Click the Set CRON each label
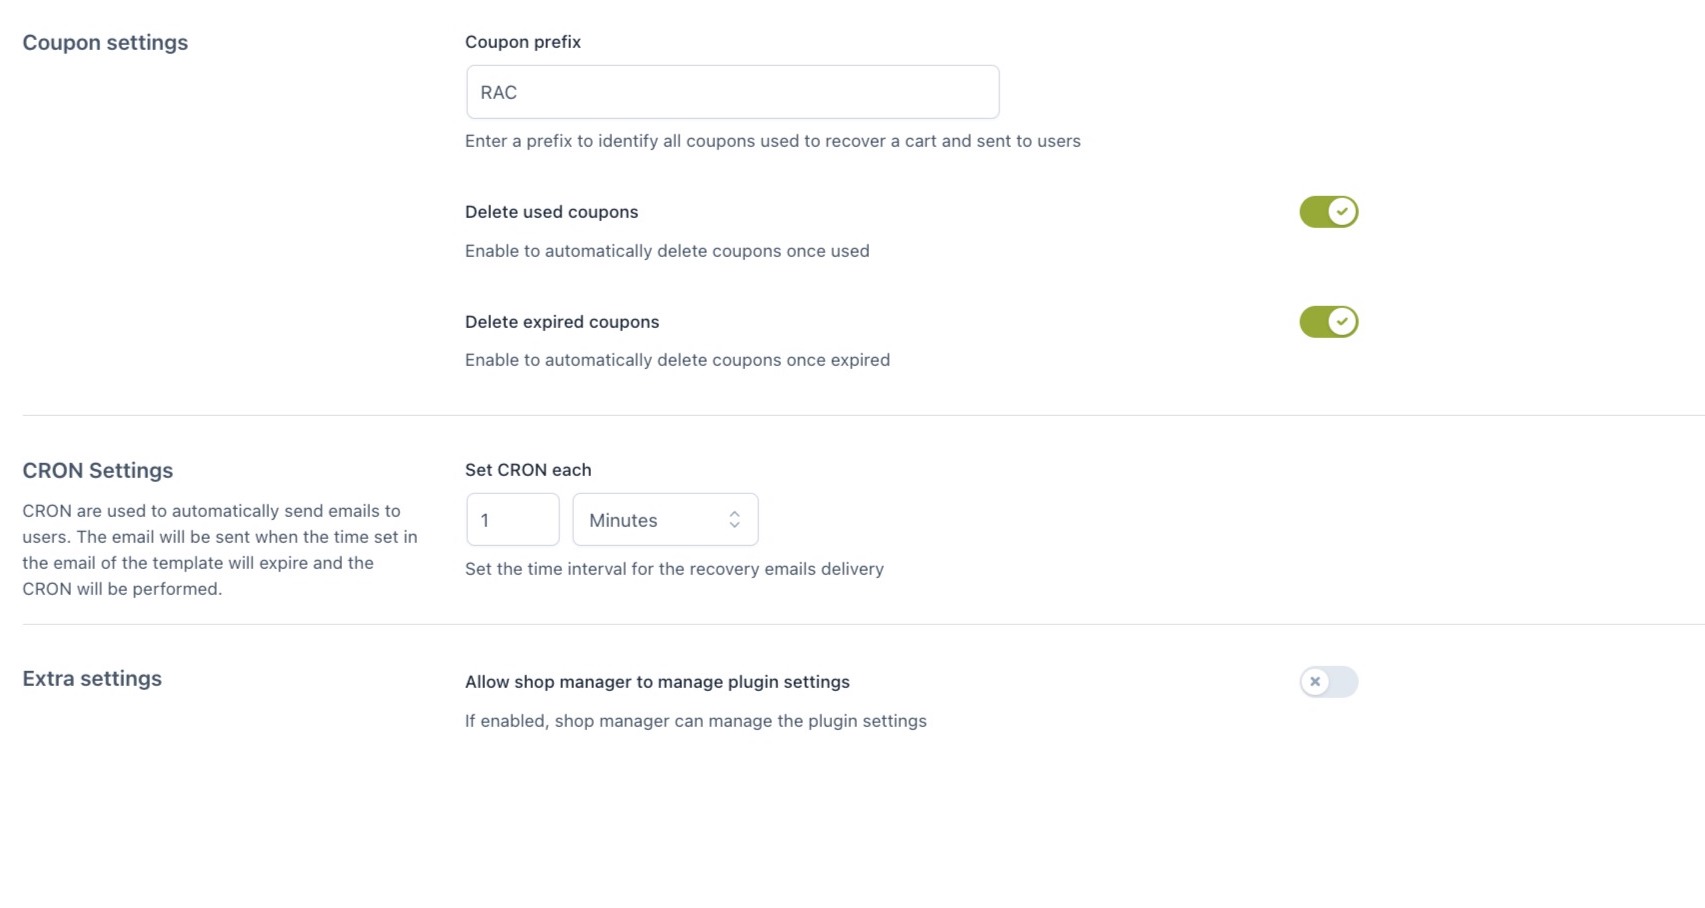The image size is (1705, 908). tap(528, 470)
